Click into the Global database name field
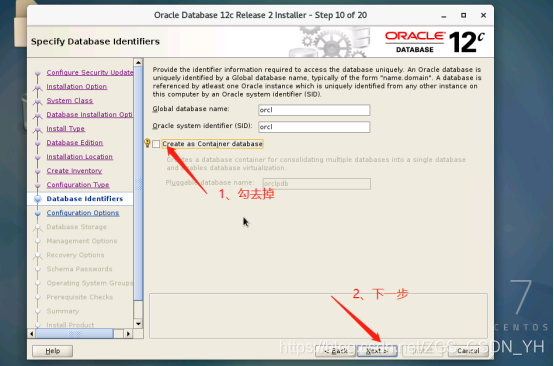This screenshot has width=554, height=366. click(x=314, y=110)
